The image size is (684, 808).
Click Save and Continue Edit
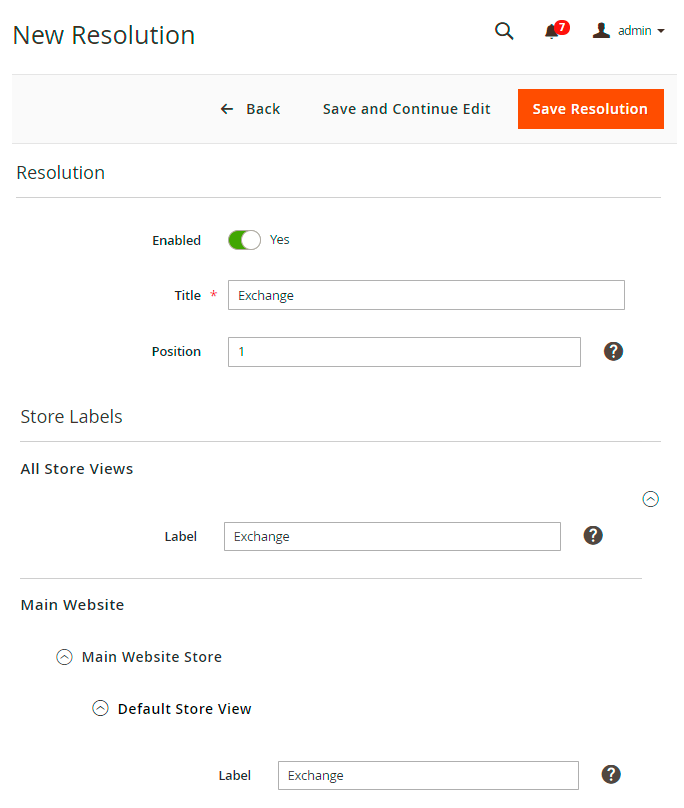coord(406,109)
